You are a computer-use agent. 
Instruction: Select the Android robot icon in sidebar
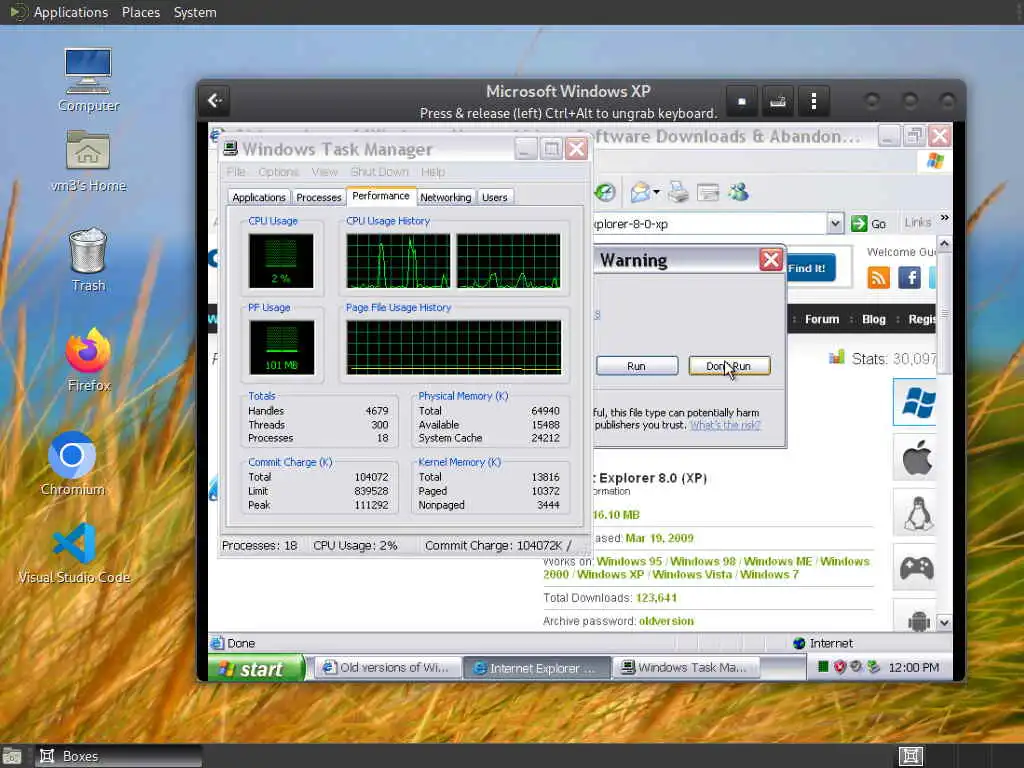917,620
